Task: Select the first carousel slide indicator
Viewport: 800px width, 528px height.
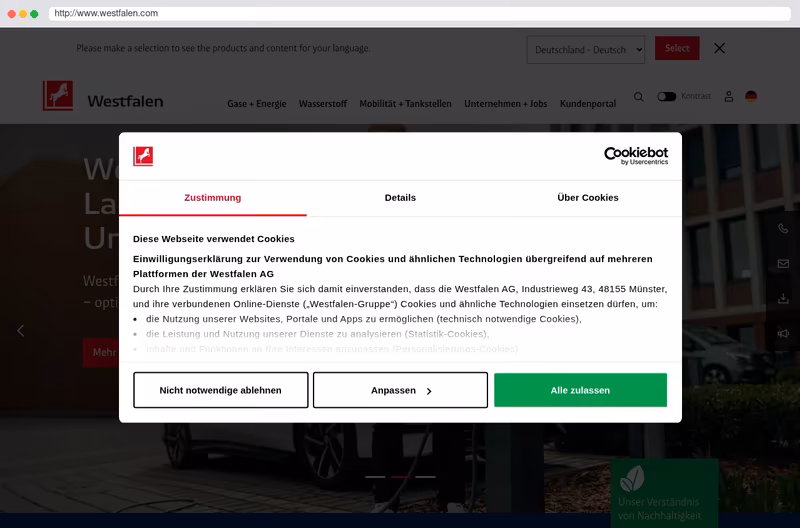Action: tap(375, 477)
